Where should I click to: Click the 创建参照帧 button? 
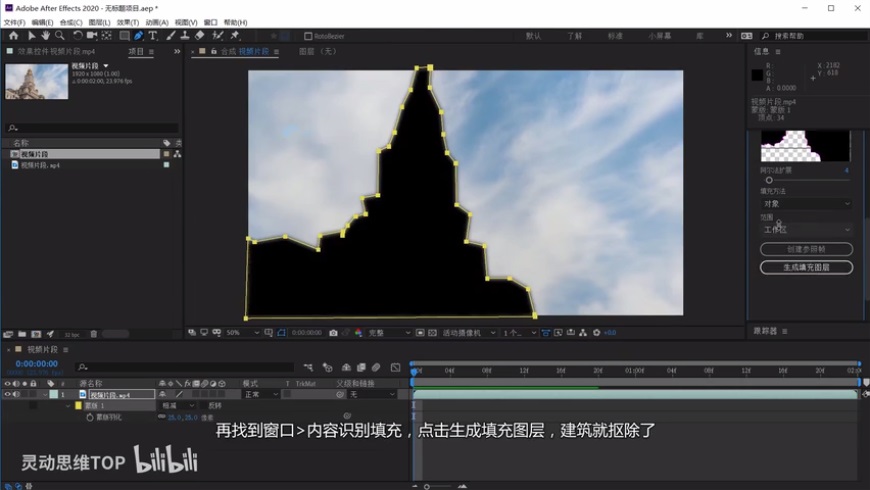click(806, 249)
